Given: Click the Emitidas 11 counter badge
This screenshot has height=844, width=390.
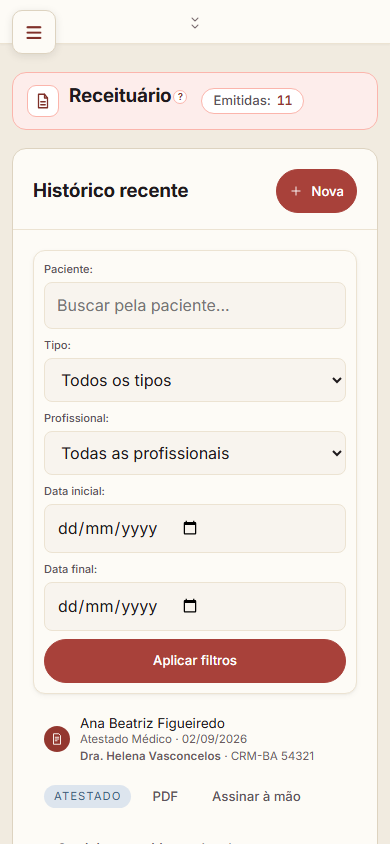Looking at the screenshot, I should click(x=252, y=101).
